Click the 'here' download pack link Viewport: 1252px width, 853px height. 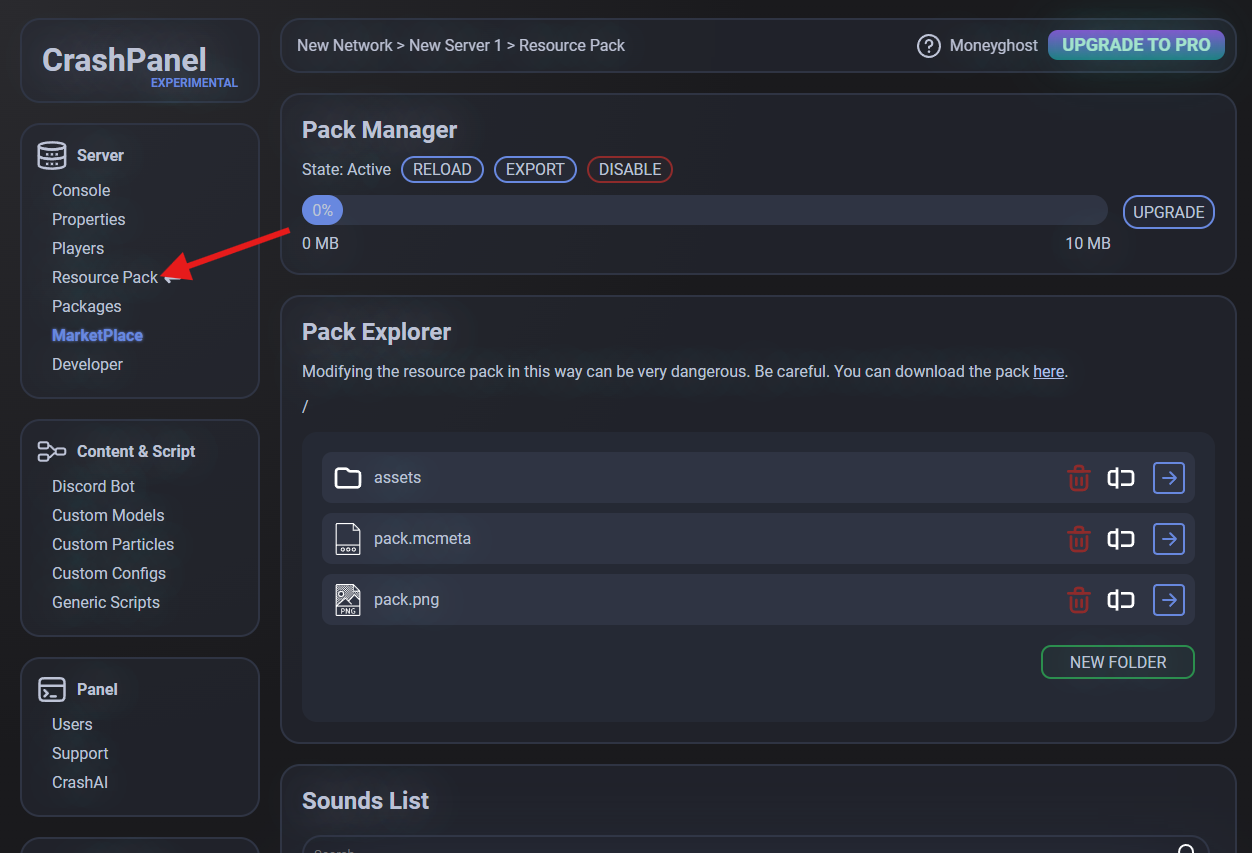coord(1048,371)
